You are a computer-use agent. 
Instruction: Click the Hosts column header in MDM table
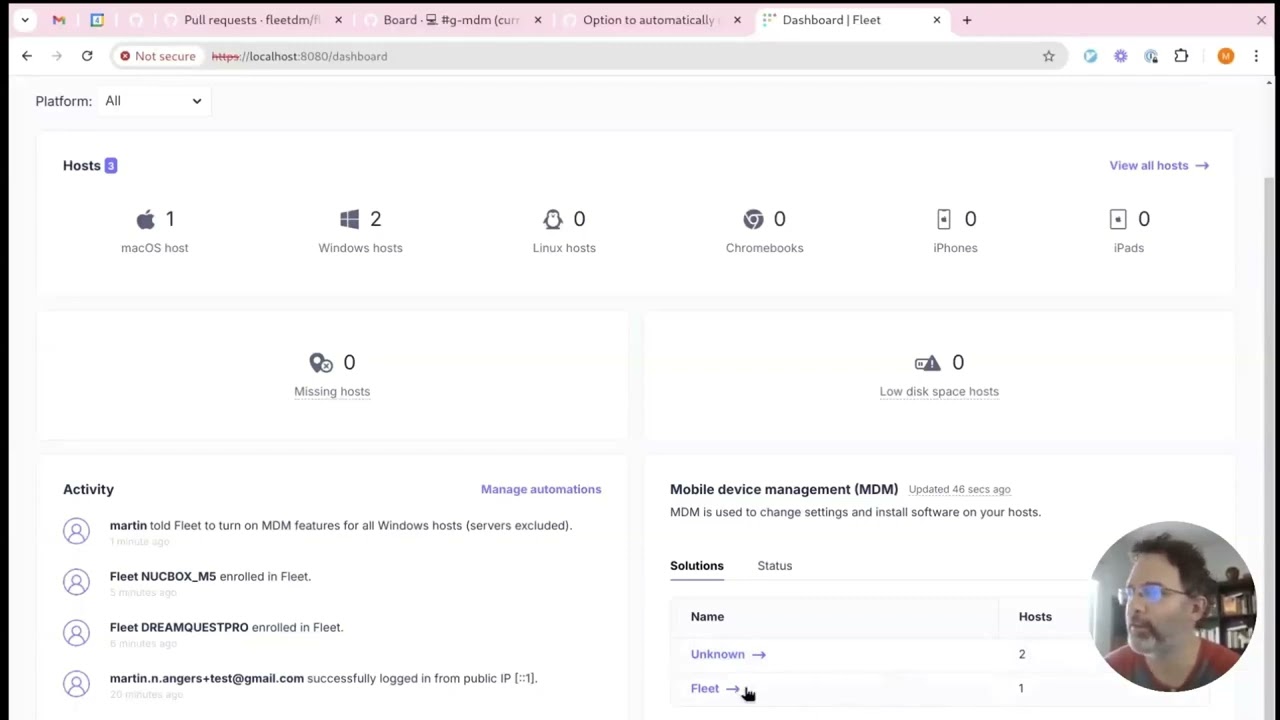(x=1035, y=617)
